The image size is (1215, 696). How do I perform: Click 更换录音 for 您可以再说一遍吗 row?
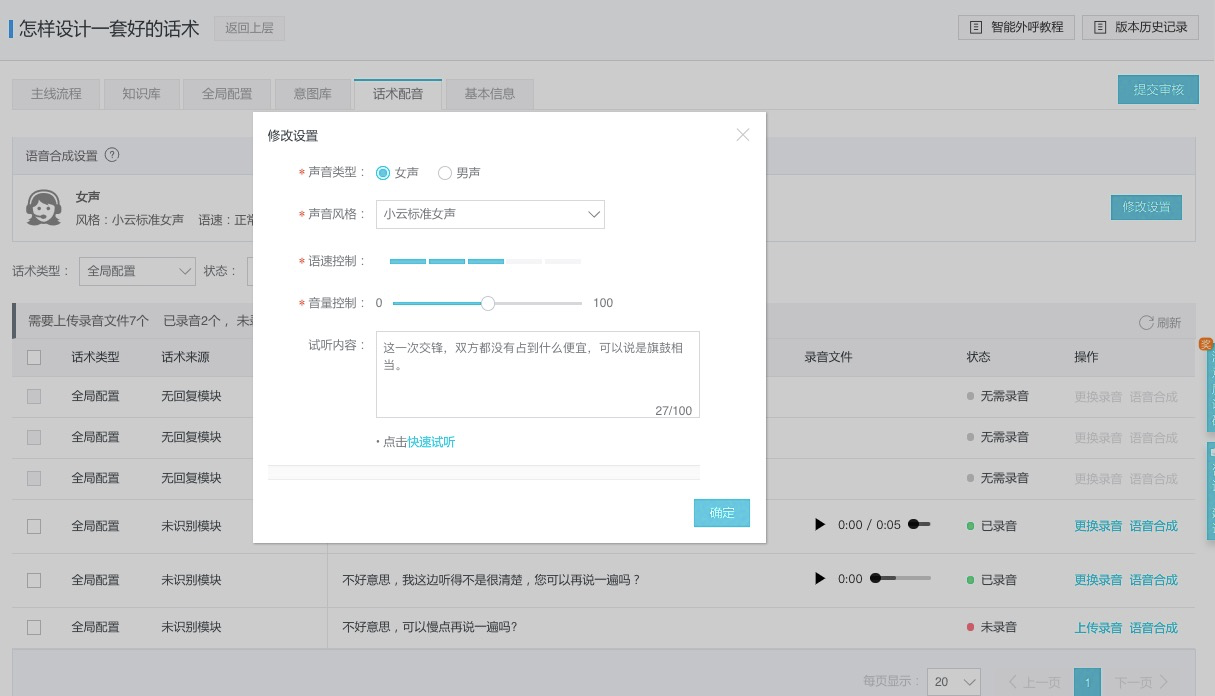pyautogui.click(x=1098, y=580)
